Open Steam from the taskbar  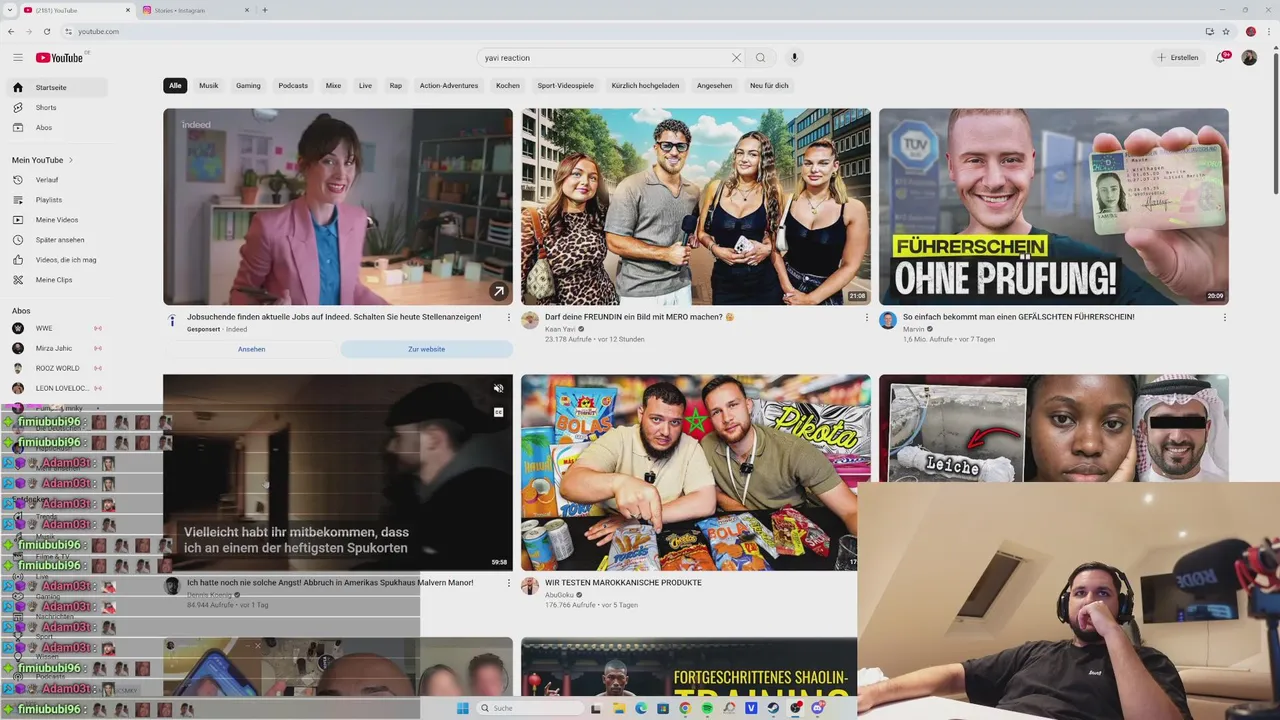tap(773, 708)
